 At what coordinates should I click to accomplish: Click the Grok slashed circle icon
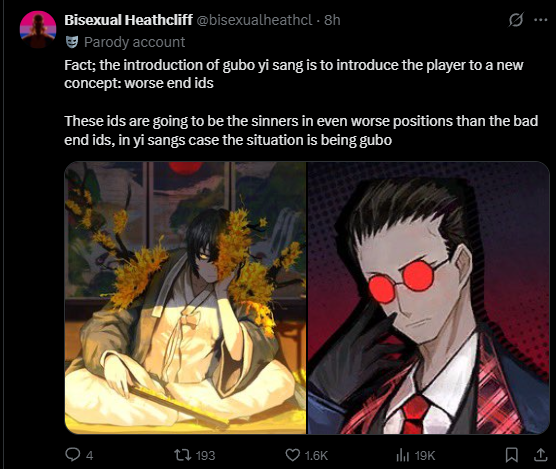[516, 20]
